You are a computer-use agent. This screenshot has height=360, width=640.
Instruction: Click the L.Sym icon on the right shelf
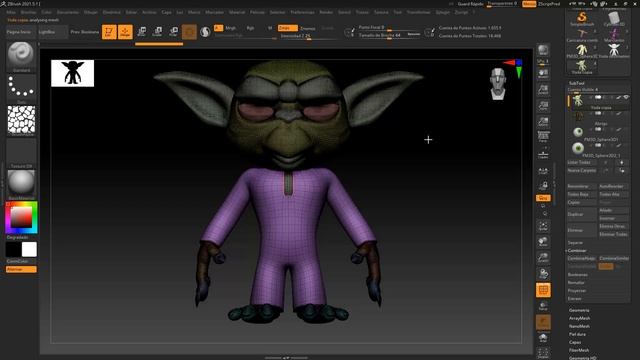543,171
